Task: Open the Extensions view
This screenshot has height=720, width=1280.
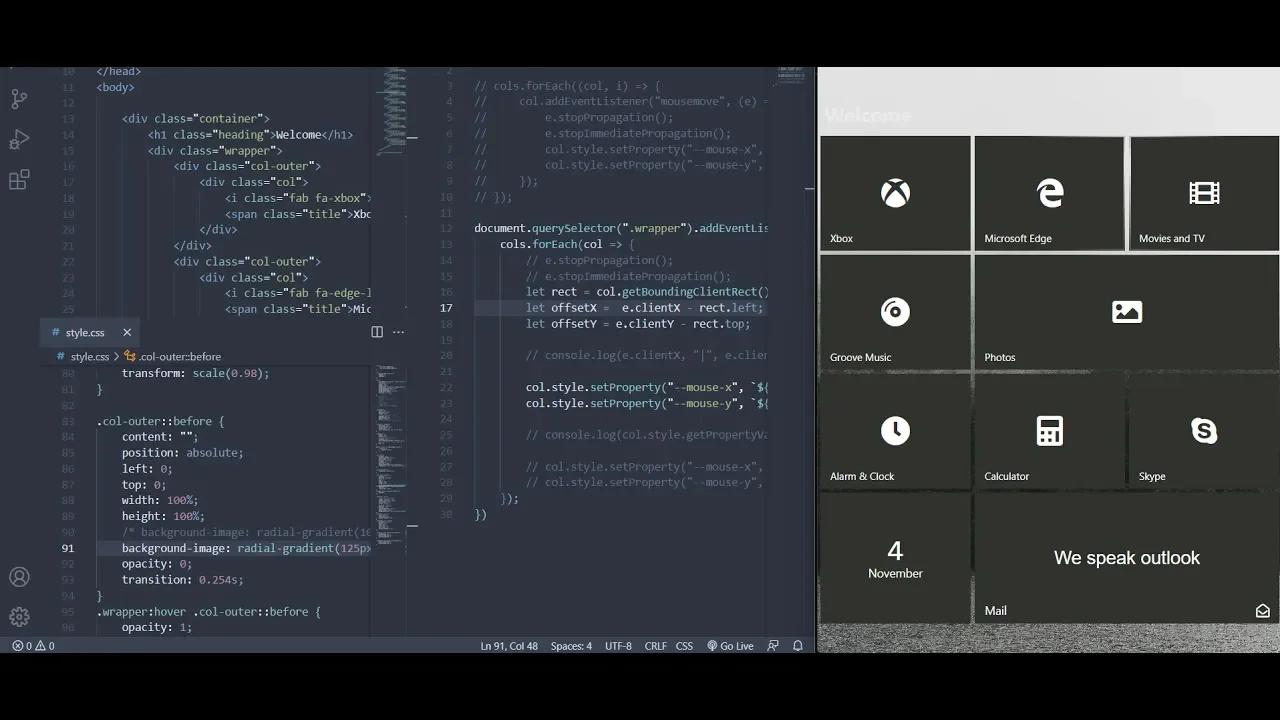Action: (20, 179)
